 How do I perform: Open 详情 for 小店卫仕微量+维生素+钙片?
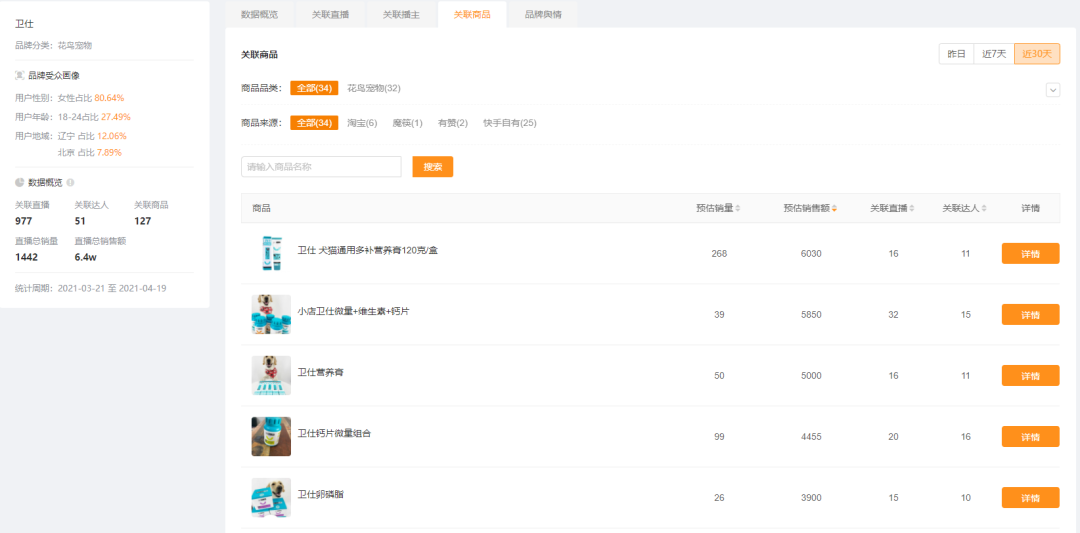tap(1030, 315)
